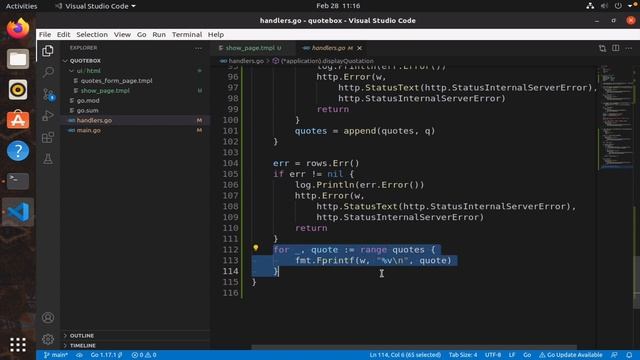Open the notifications bell in status bar

(x=629, y=355)
